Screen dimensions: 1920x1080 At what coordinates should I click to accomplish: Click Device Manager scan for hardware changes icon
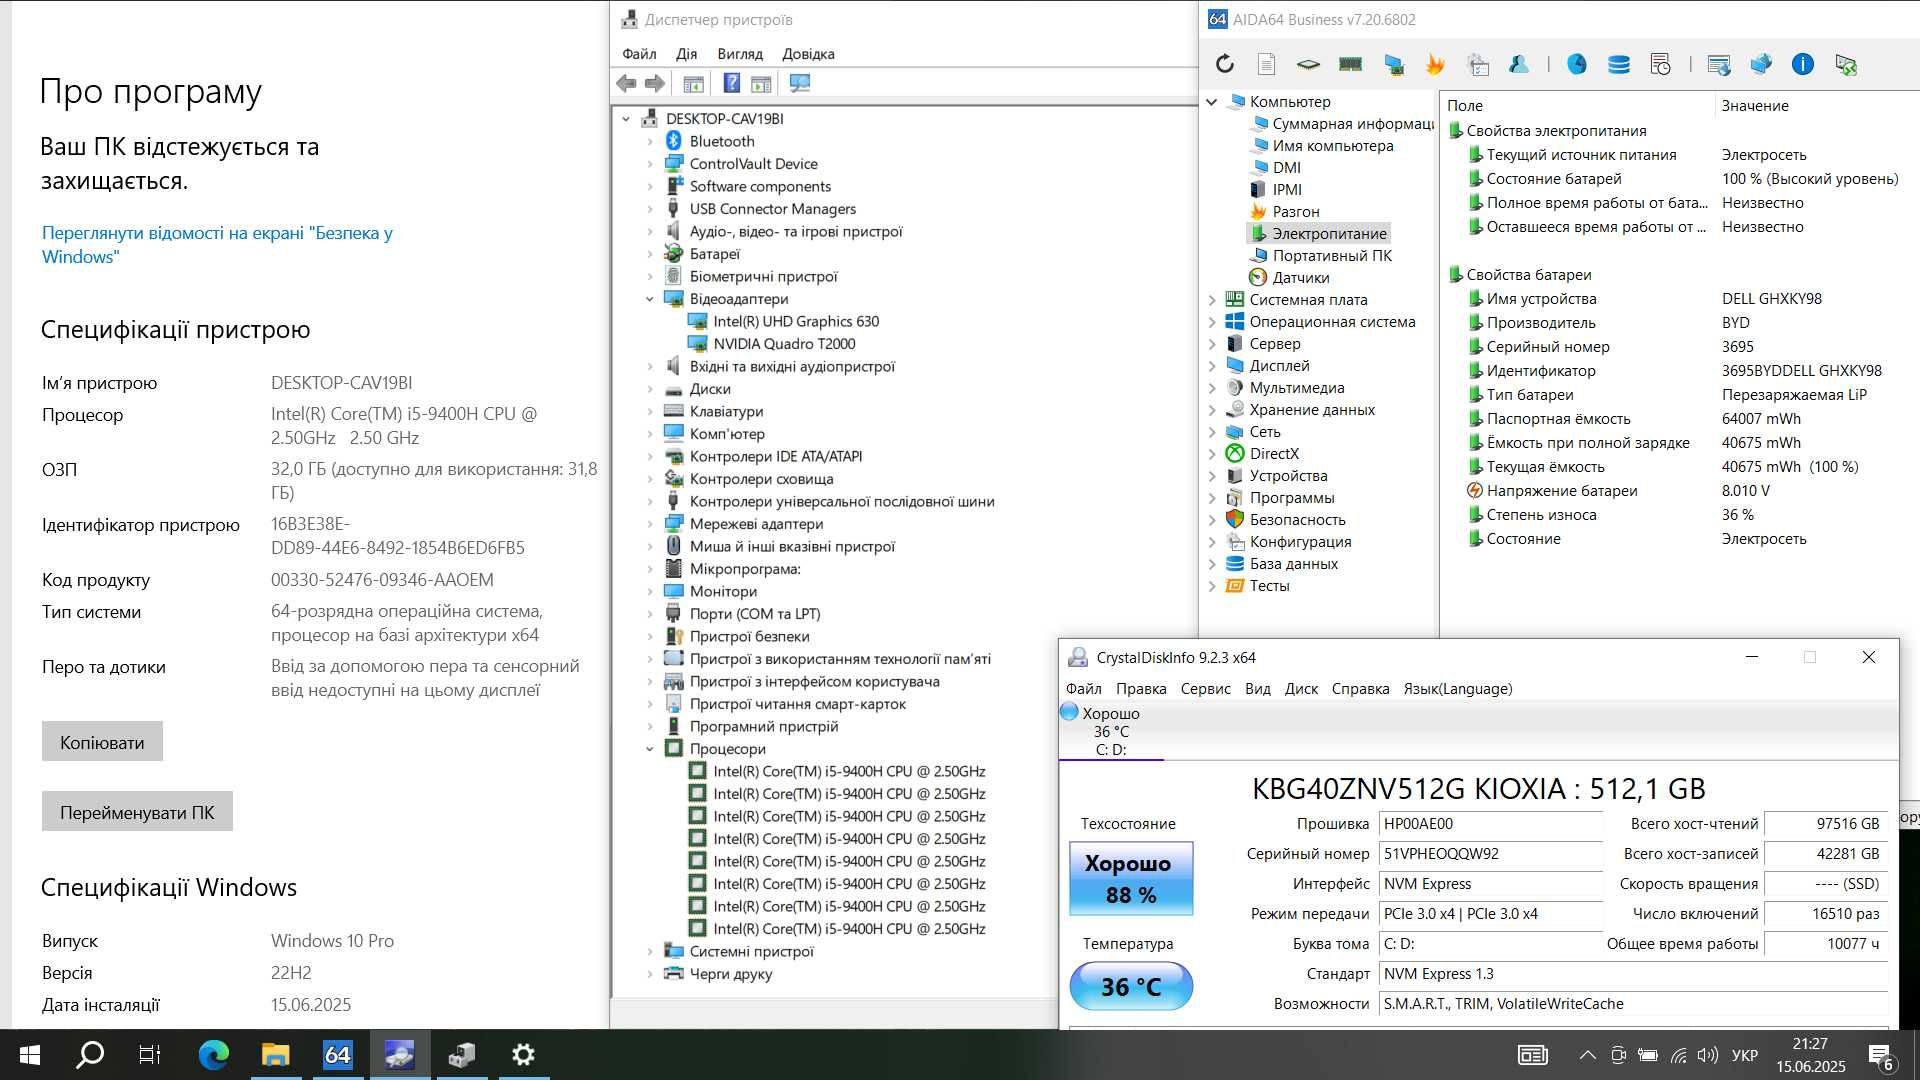coord(799,84)
